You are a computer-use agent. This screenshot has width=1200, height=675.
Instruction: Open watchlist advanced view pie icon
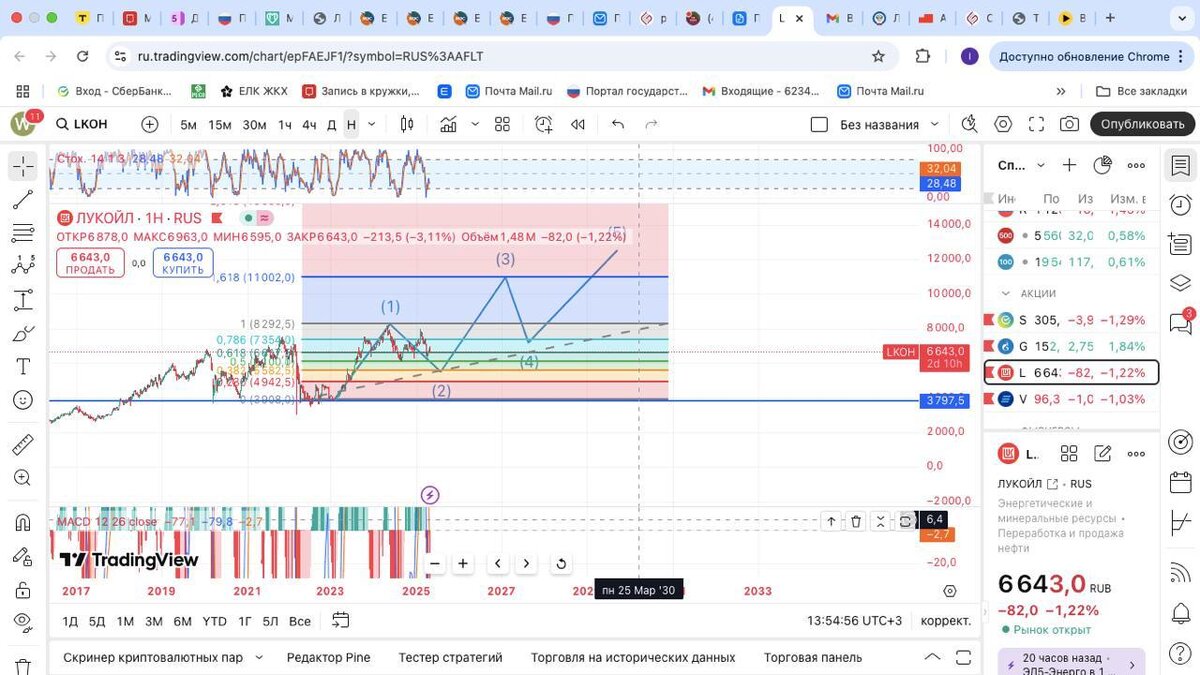[1103, 165]
